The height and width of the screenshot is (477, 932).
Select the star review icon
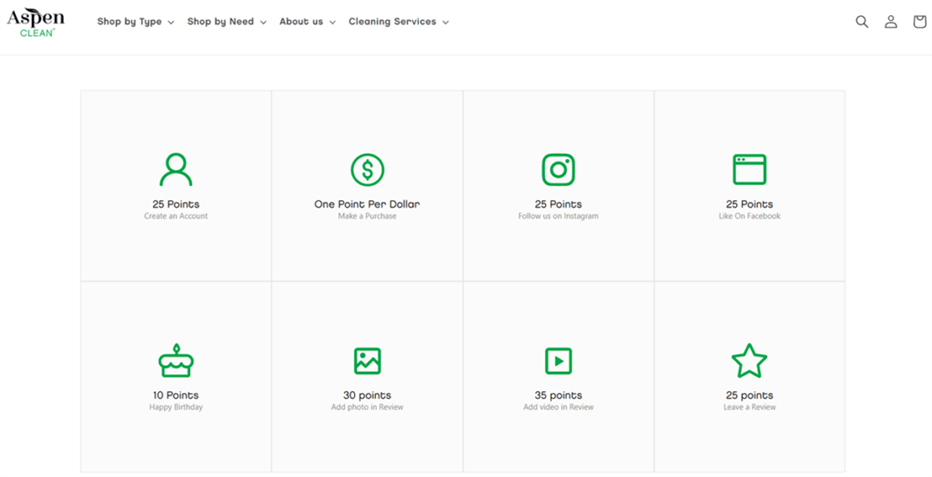pyautogui.click(x=749, y=361)
